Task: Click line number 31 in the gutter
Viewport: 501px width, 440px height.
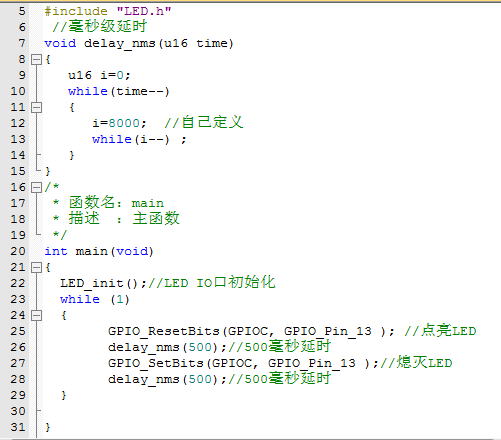Action: (x=18, y=427)
